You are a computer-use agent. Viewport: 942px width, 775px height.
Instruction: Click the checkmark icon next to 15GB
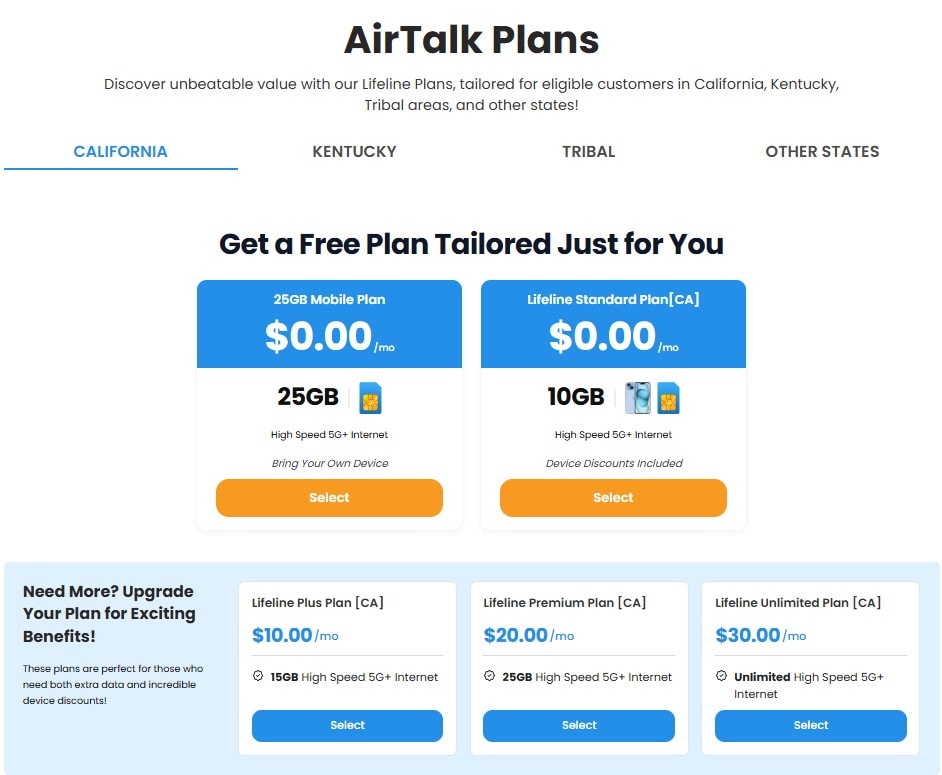point(258,676)
